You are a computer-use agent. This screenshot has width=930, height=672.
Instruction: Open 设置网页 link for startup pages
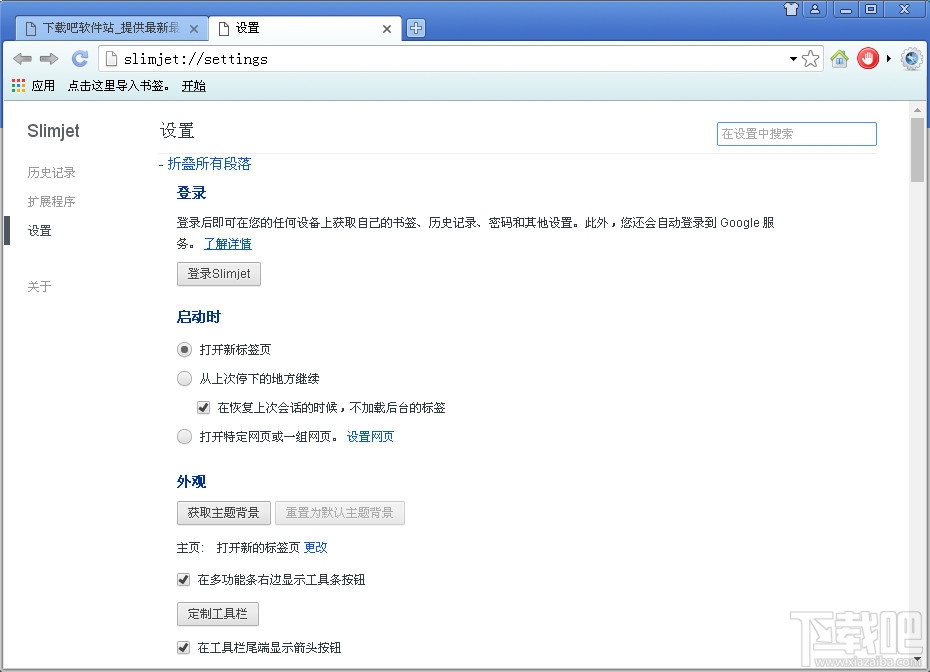tap(369, 436)
